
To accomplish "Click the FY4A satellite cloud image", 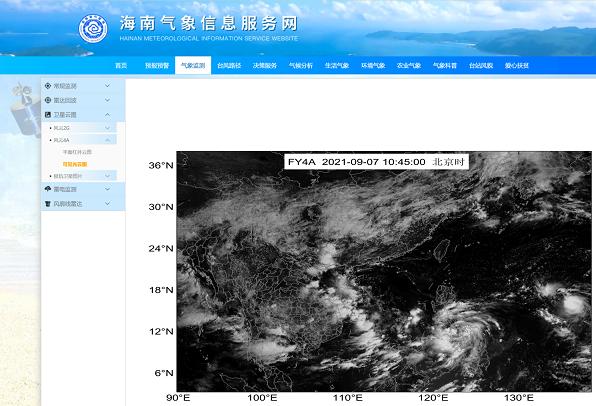I will (x=384, y=271).
